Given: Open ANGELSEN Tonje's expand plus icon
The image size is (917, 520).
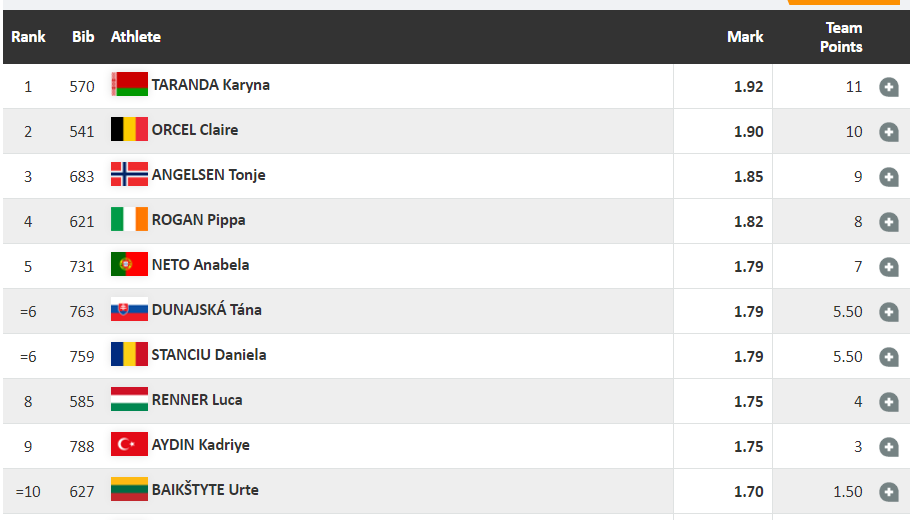Looking at the screenshot, I should 888,177.
